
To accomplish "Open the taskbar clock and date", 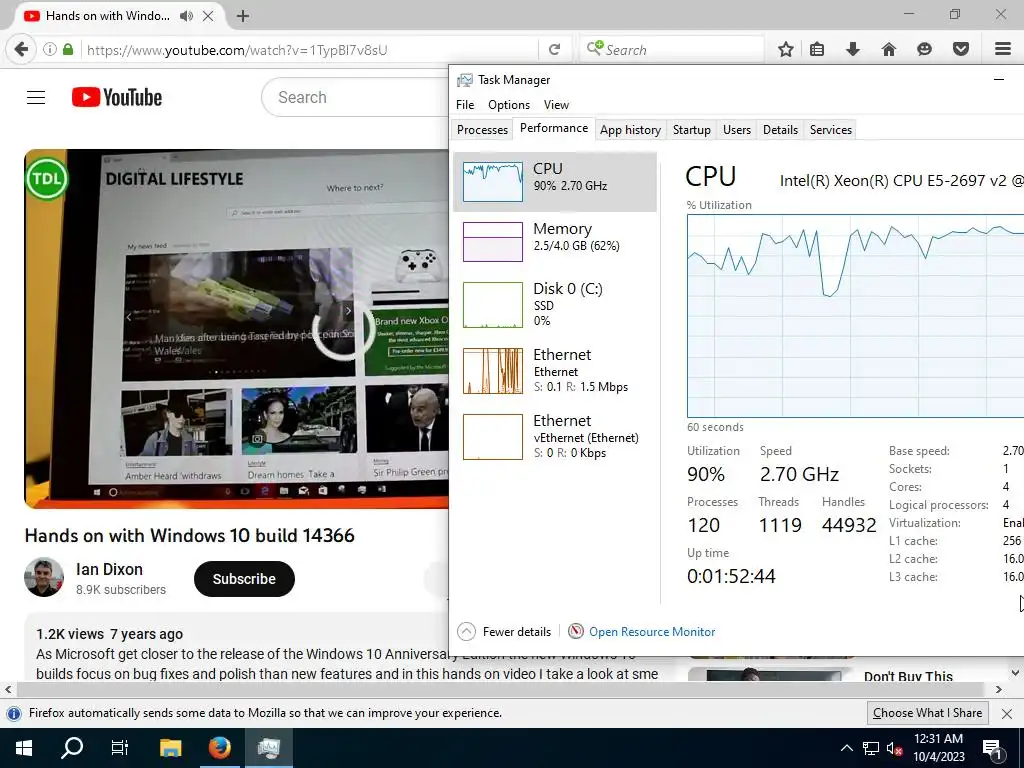I will (x=938, y=748).
